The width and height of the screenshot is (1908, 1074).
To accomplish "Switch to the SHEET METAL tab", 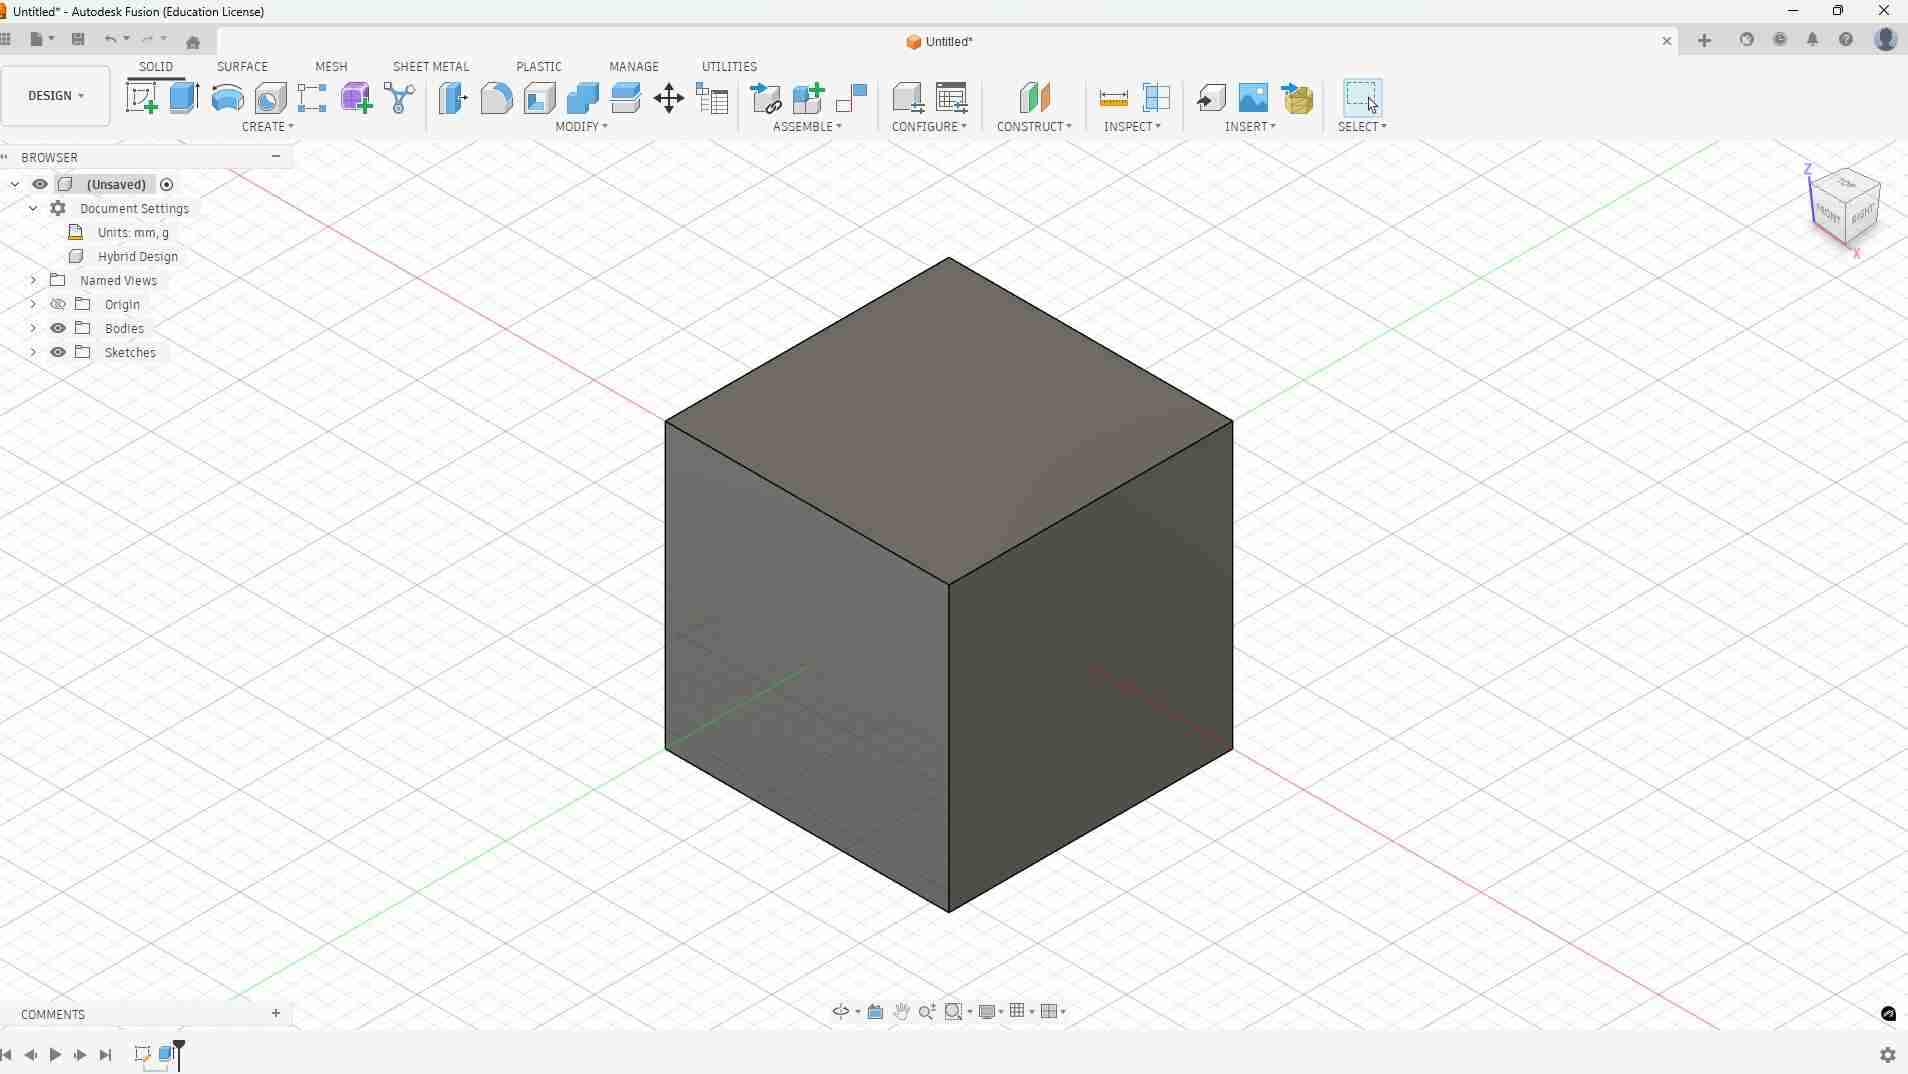I will pos(431,66).
